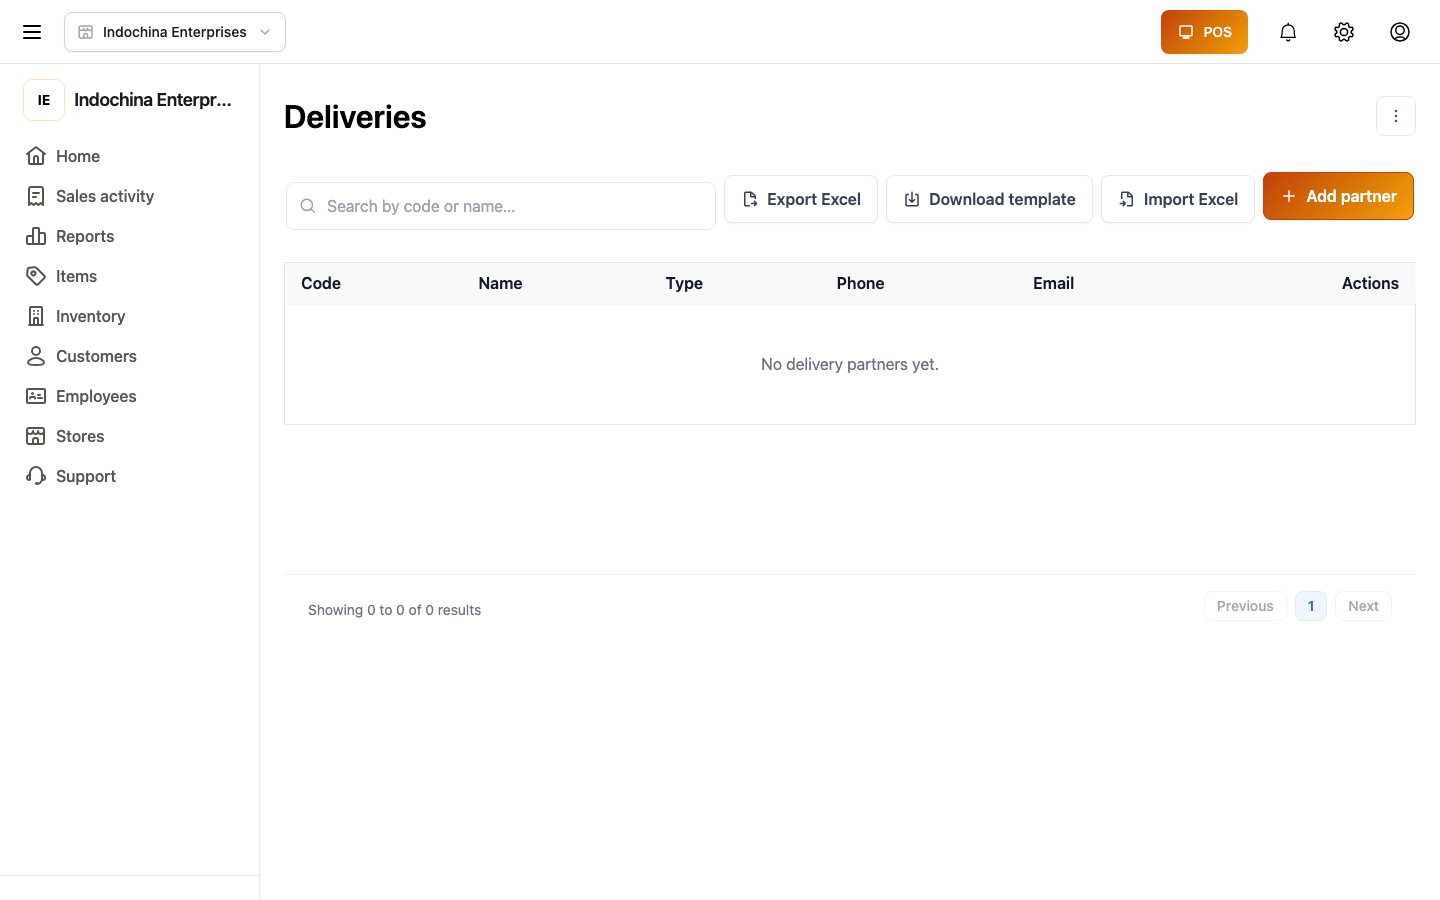This screenshot has width=1440, height=900.
Task: Click the Phone column header
Action: 860,284
